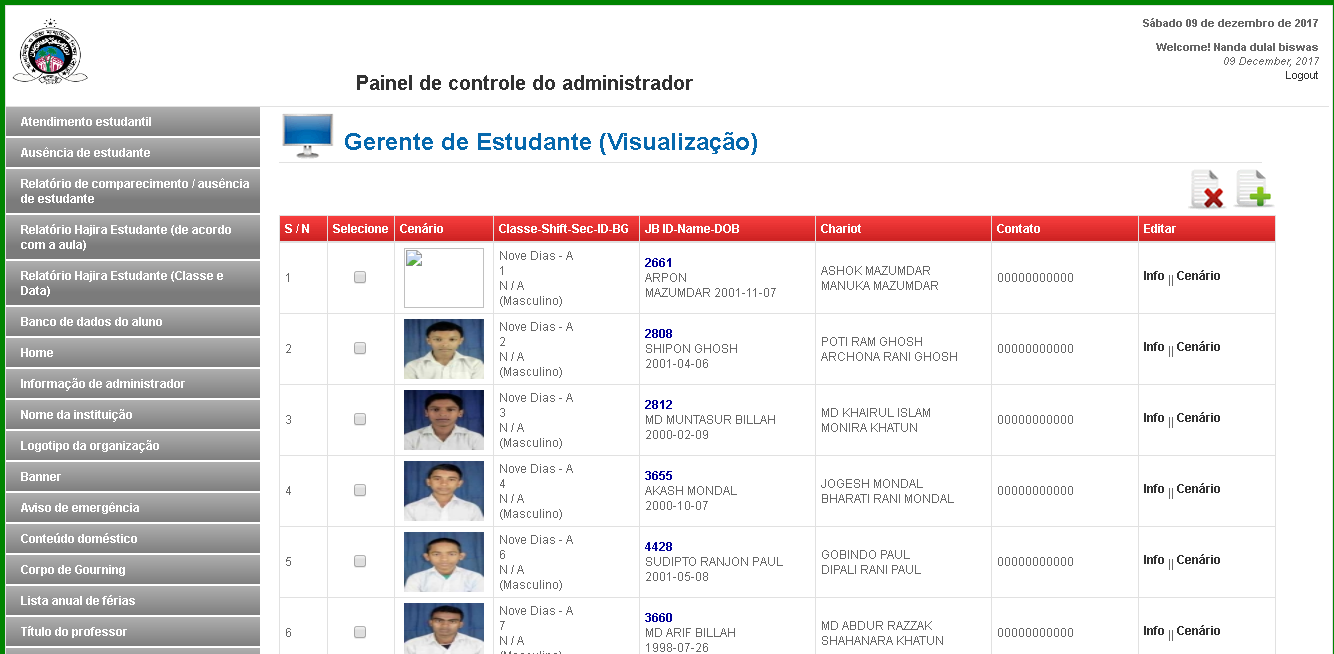Image resolution: width=1334 pixels, height=654 pixels.
Task: Click student ID 3660
Action: tap(658, 618)
